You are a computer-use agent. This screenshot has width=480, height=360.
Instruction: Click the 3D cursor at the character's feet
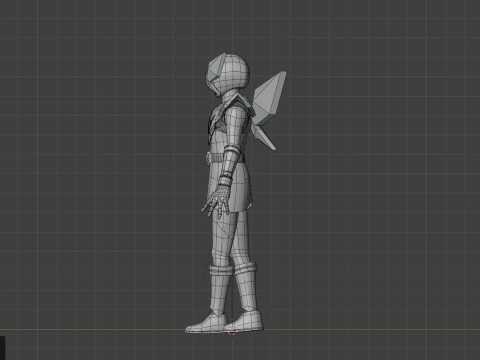pyautogui.click(x=232, y=330)
